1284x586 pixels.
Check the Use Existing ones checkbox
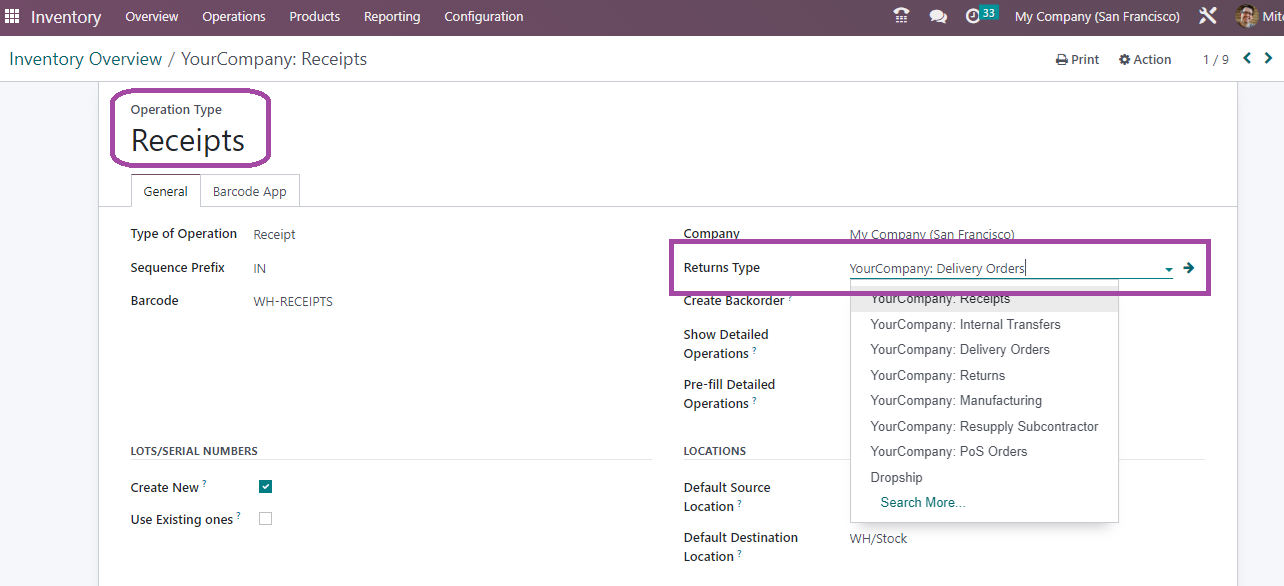coord(265,518)
